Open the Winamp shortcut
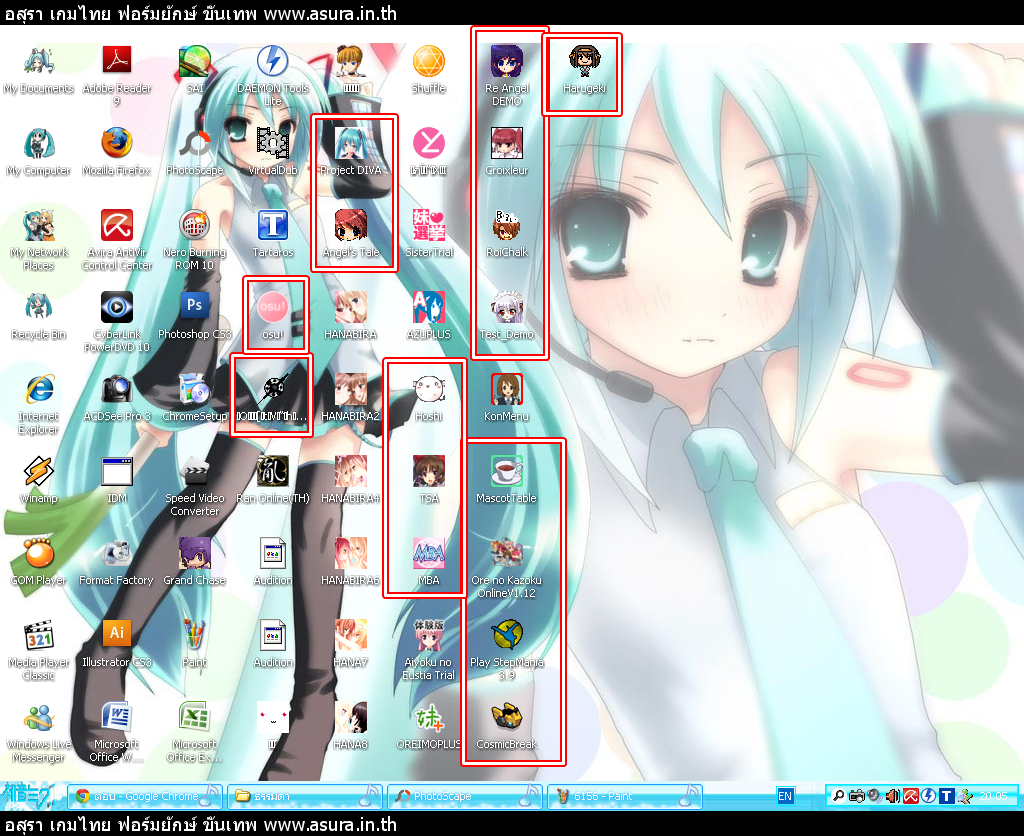1024x836 pixels. [x=39, y=472]
